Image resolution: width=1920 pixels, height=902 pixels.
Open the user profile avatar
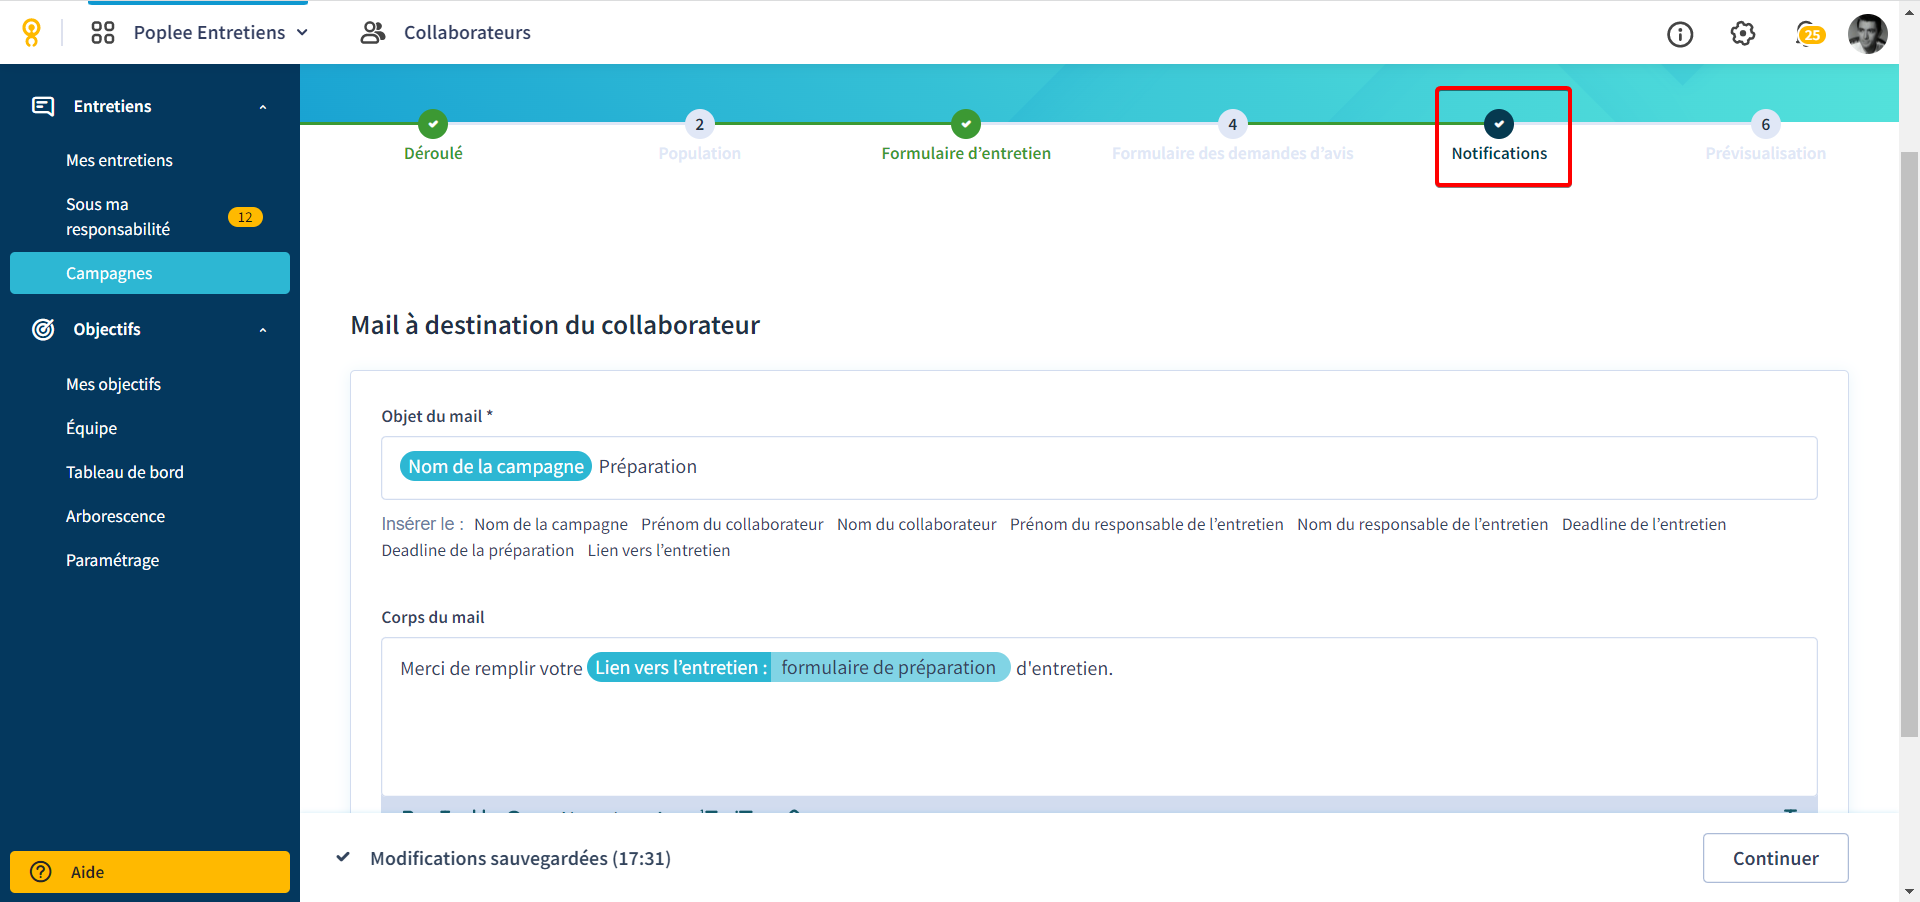(x=1868, y=34)
